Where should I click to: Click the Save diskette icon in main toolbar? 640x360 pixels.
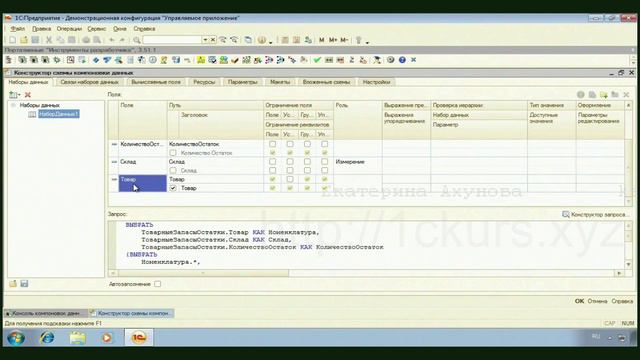(x=35, y=40)
